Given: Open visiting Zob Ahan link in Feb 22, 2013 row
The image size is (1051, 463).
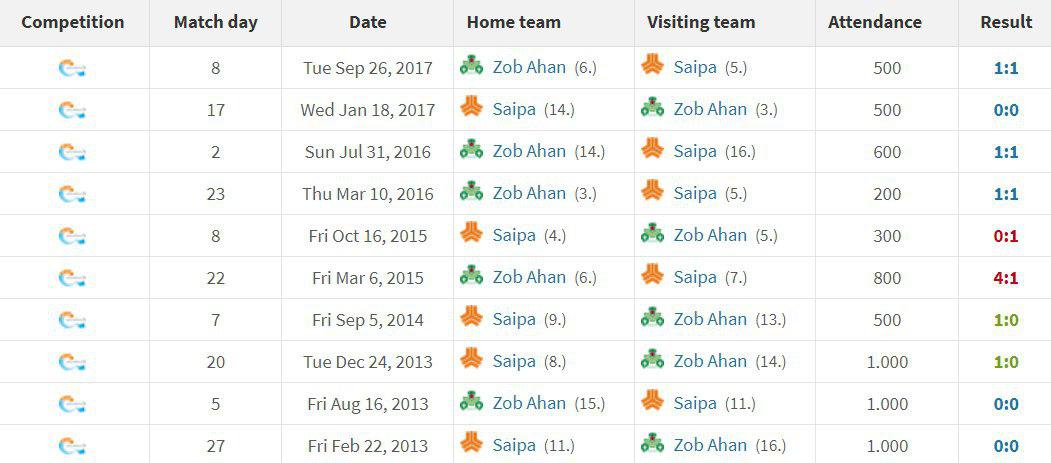Looking at the screenshot, I should pyautogui.click(x=710, y=446).
